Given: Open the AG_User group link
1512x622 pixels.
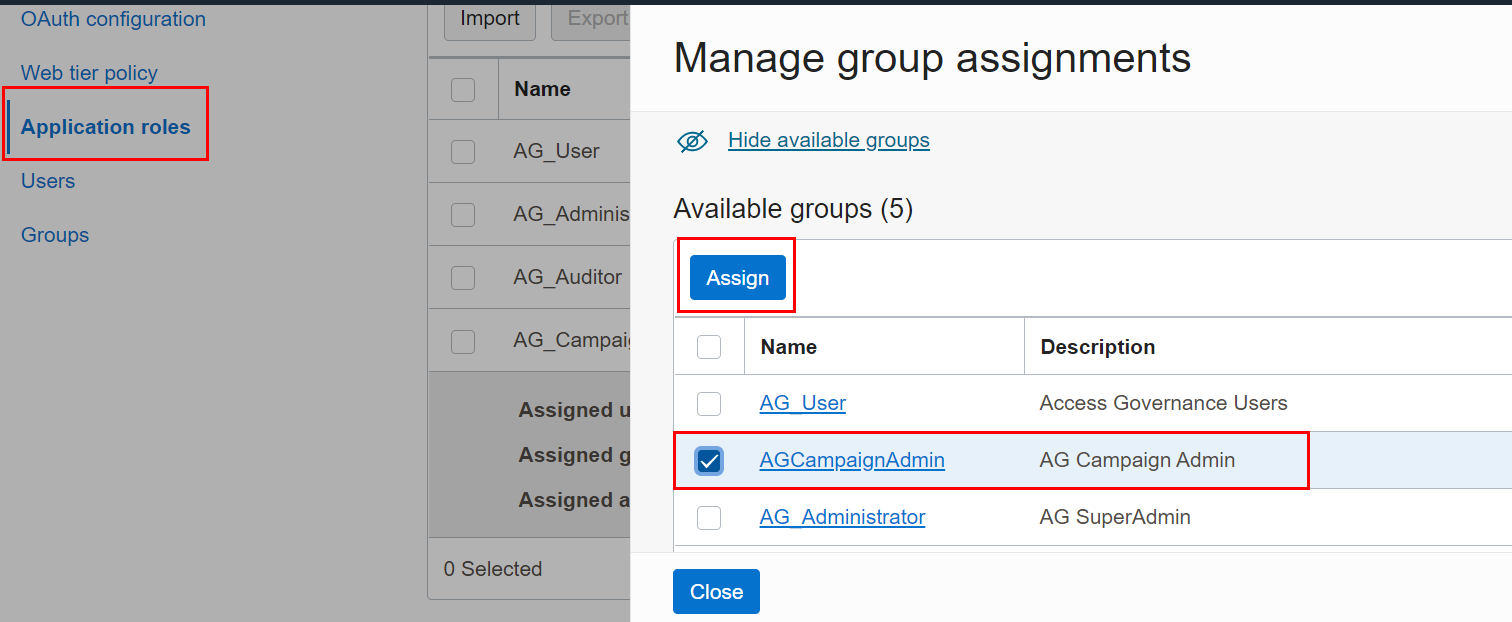Looking at the screenshot, I should pyautogui.click(x=803, y=403).
